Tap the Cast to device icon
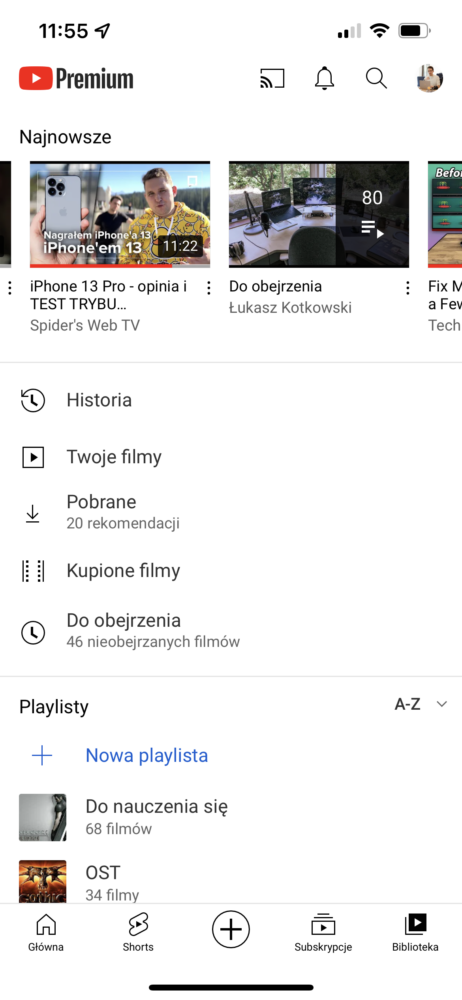The height and width of the screenshot is (1000, 462). [x=272, y=78]
